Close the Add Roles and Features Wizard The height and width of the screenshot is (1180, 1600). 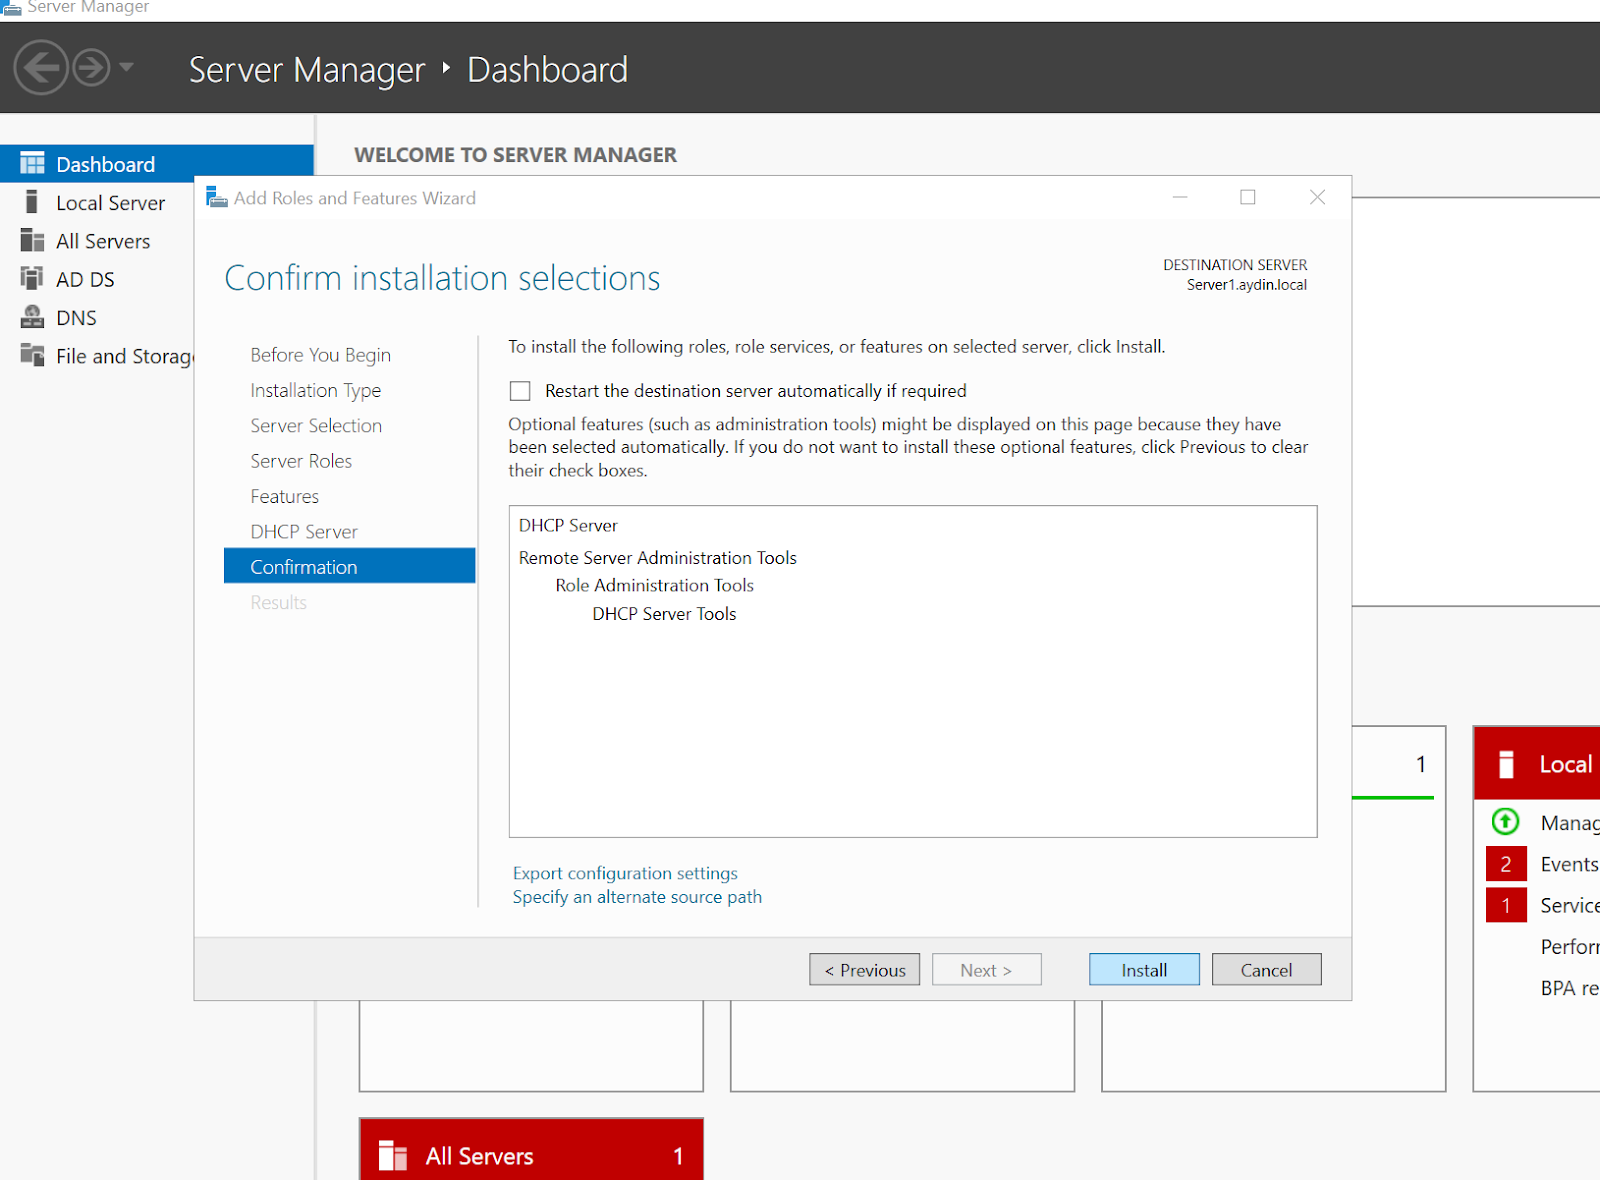(x=1317, y=197)
